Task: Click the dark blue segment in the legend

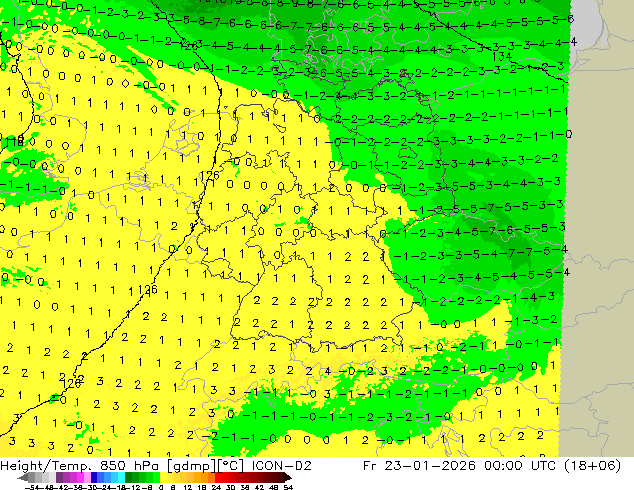Action: click(x=94, y=477)
